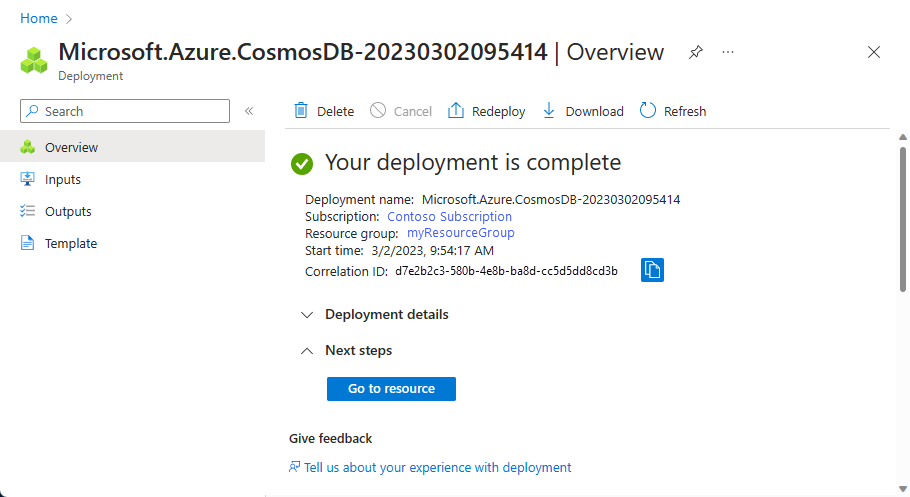
Task: Click into the Search input field
Action: pyautogui.click(x=130, y=111)
